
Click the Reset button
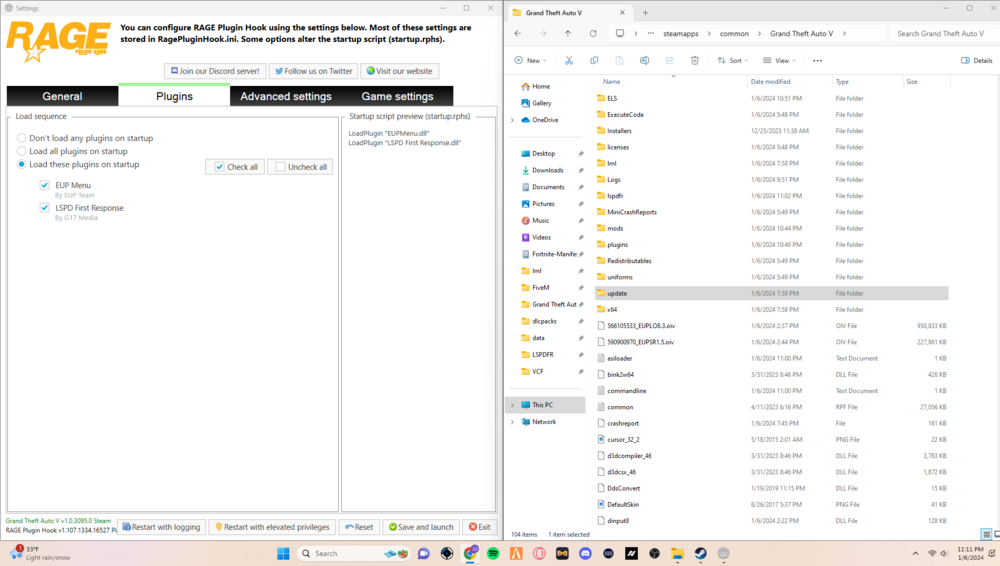pyautogui.click(x=359, y=527)
